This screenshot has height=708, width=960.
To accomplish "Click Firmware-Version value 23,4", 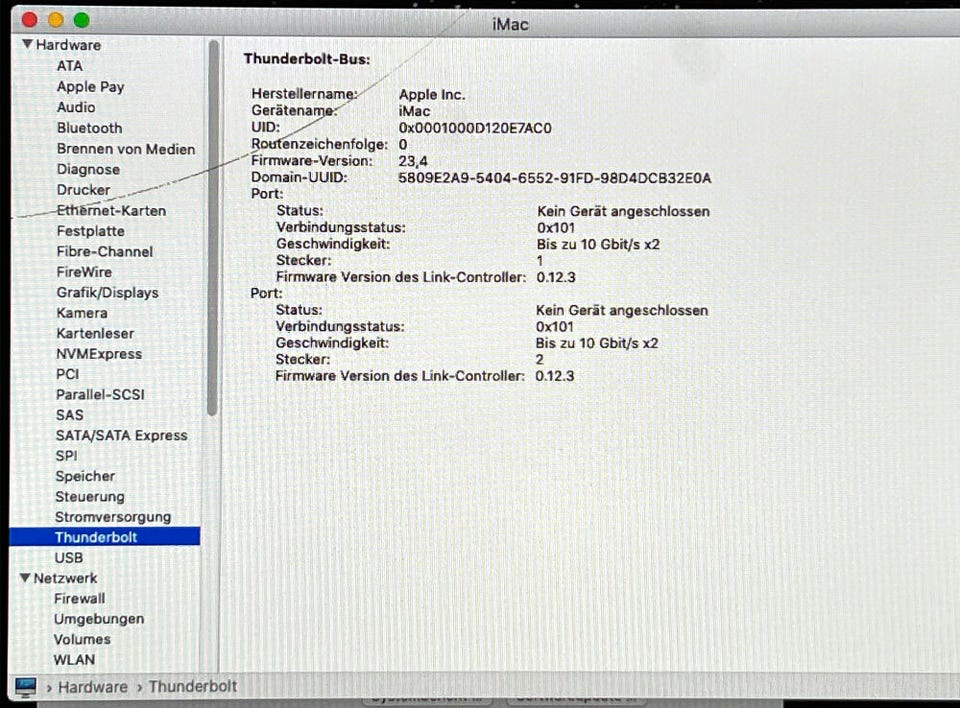I will click(x=413, y=161).
